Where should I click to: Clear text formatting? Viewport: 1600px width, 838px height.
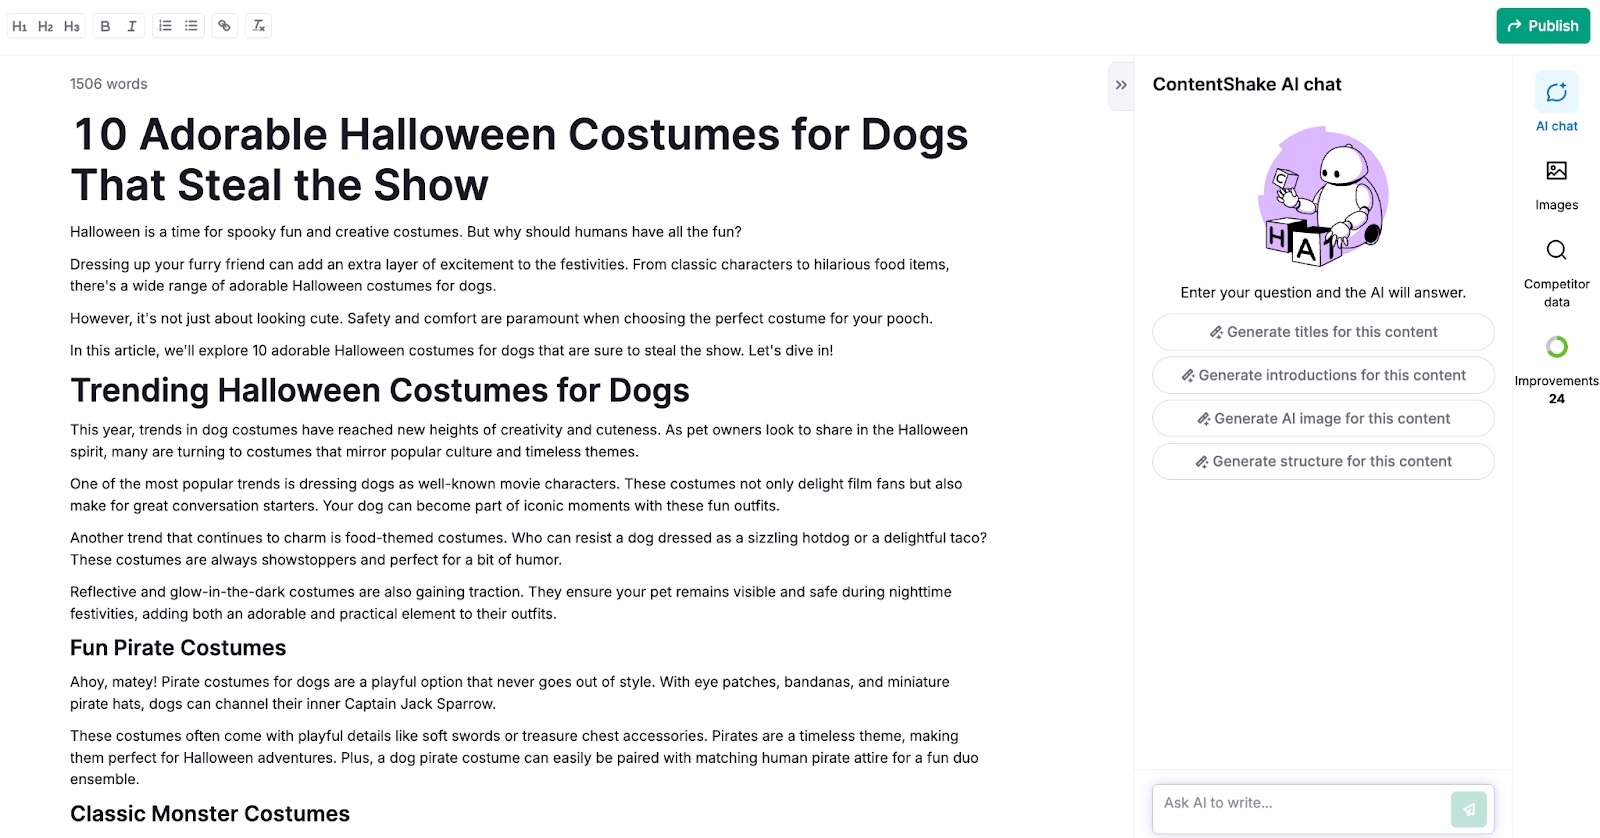click(259, 26)
